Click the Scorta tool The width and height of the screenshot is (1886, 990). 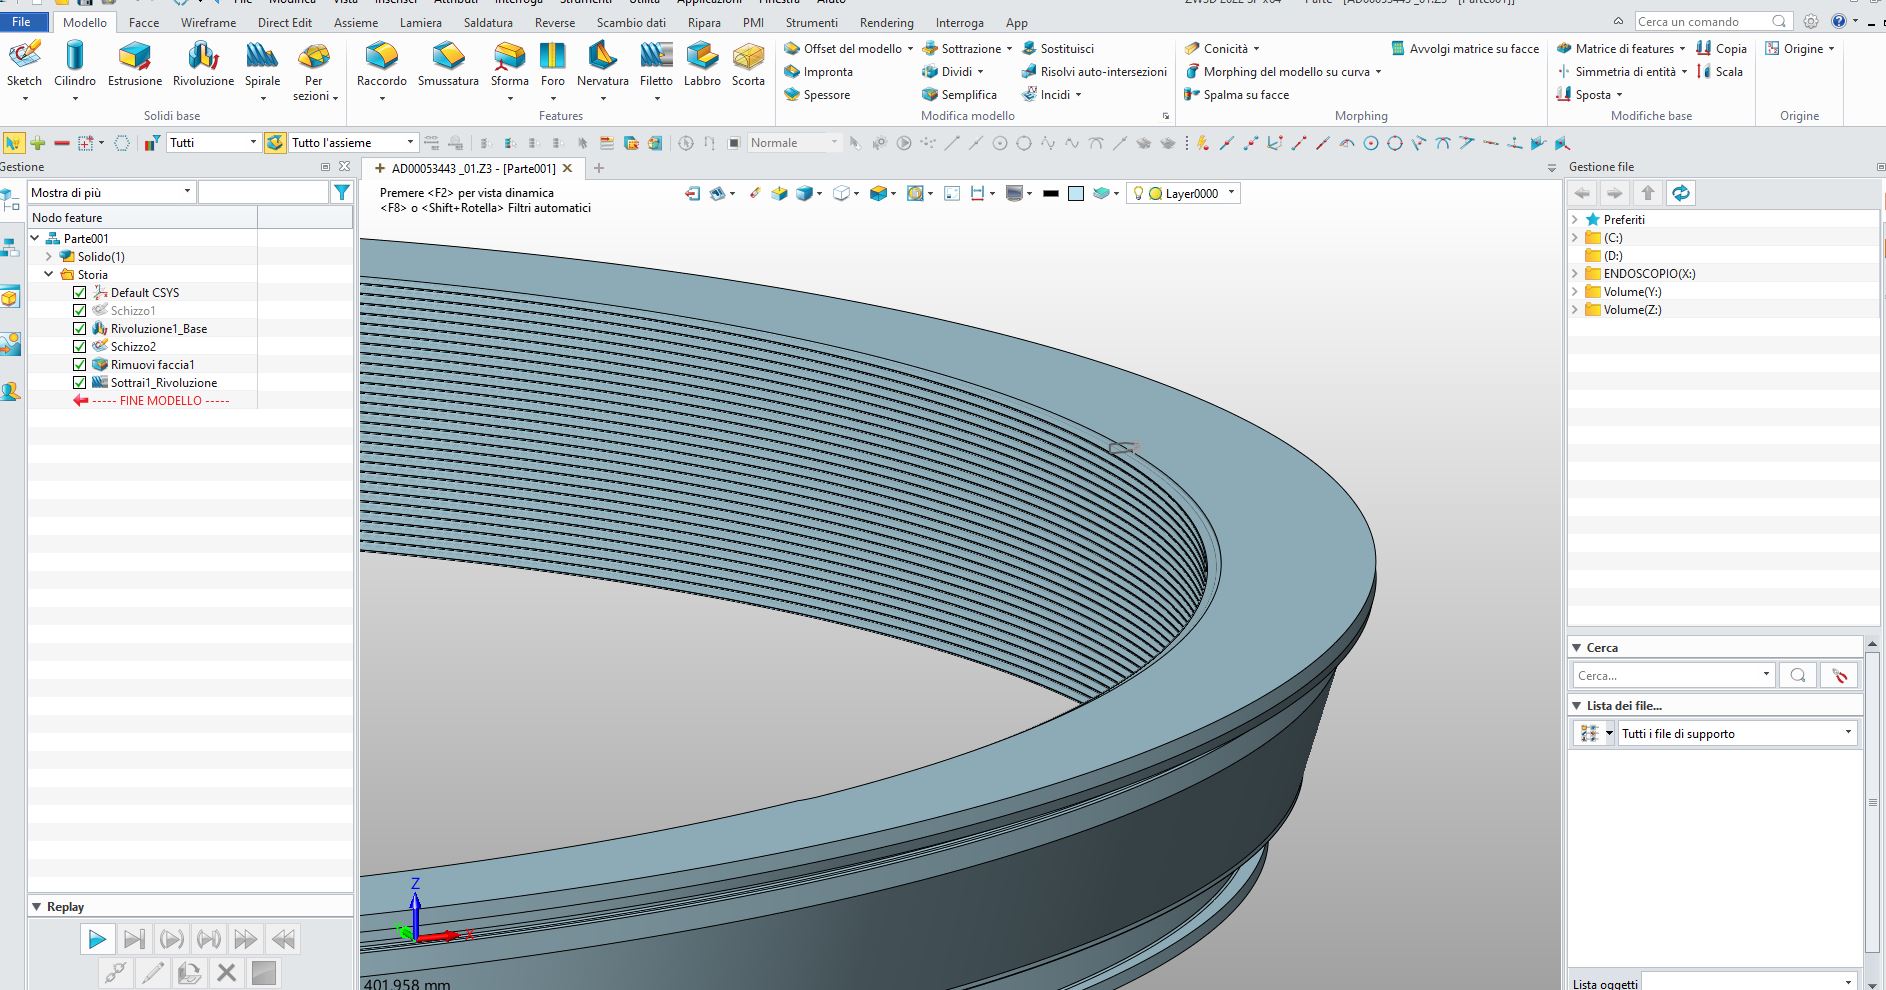point(748,65)
